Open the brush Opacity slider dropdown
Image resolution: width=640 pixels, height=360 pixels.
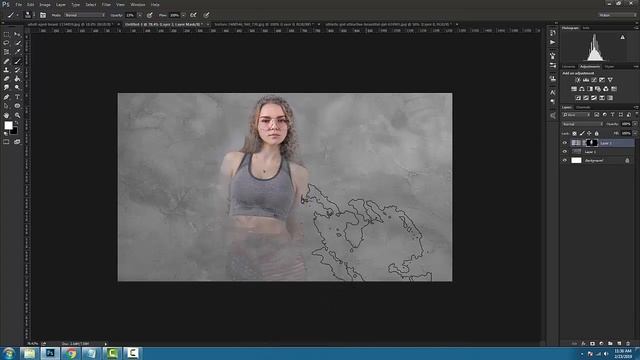[x=140, y=15]
